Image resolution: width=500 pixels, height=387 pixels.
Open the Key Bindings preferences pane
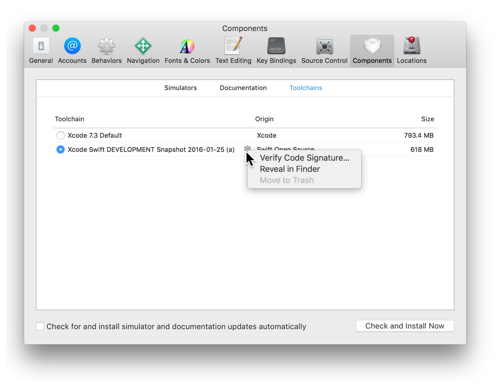(x=276, y=51)
